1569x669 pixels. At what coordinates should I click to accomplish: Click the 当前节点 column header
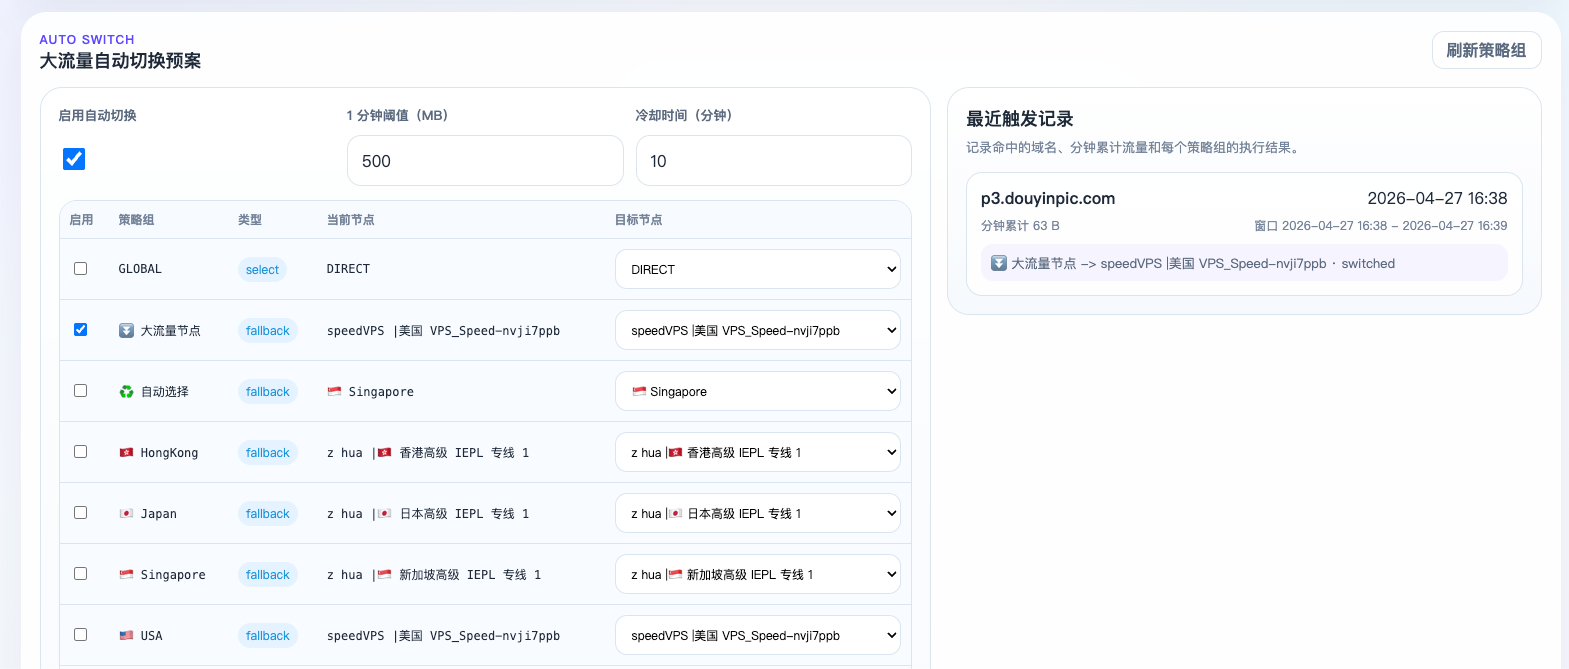tap(351, 220)
